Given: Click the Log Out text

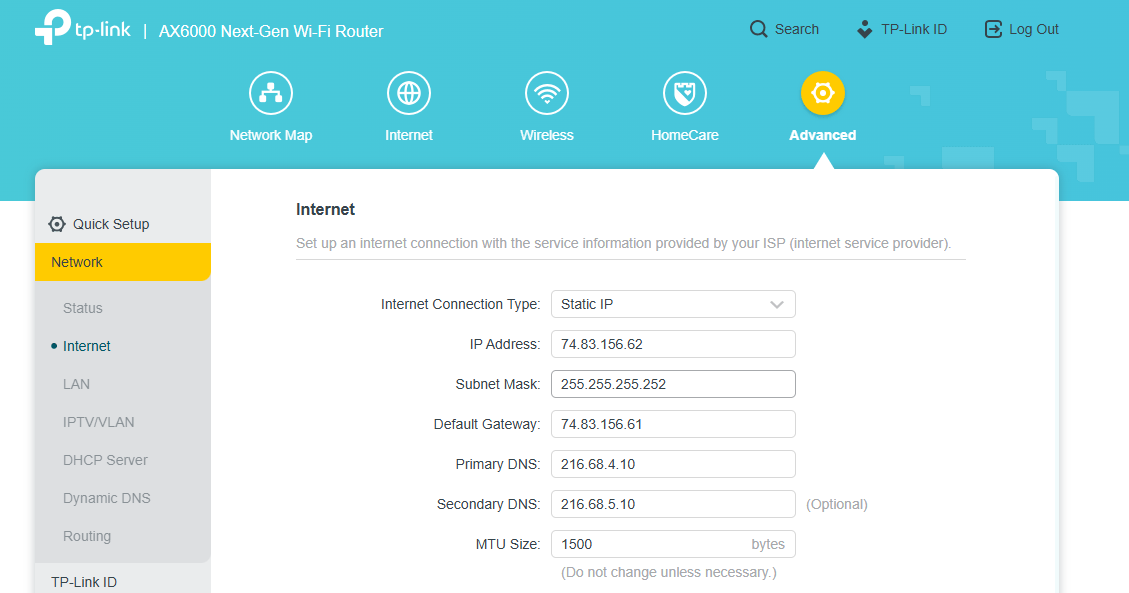Looking at the screenshot, I should pos(1034,30).
